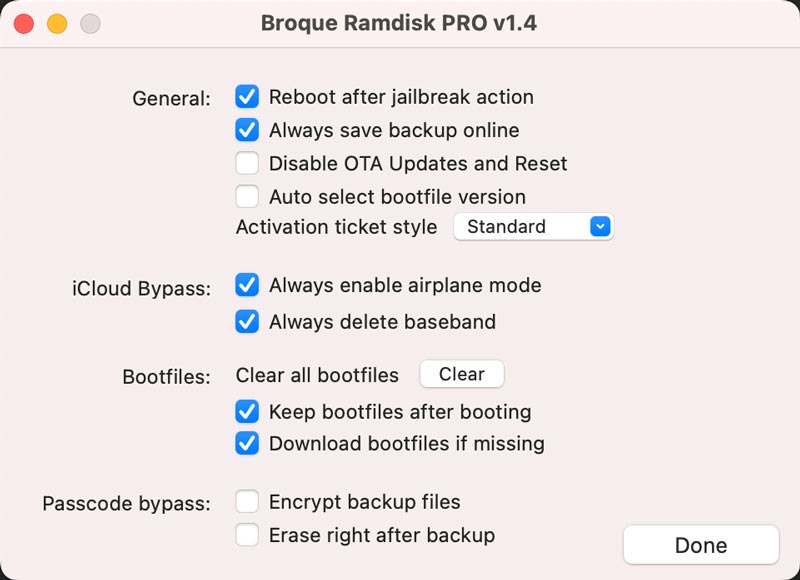Screen dimensions: 800x580
Task: Uncheck "Download bootfiles if missing"
Action: tap(247, 443)
